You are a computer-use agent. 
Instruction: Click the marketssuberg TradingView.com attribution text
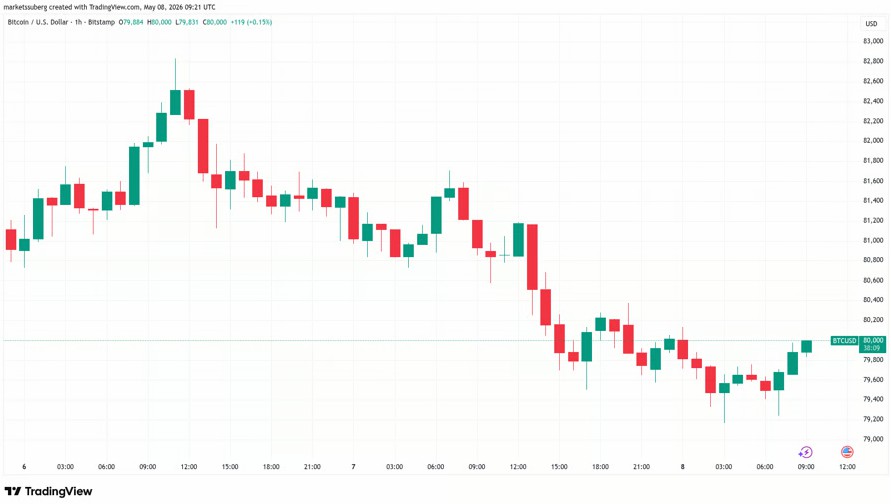coord(109,7)
